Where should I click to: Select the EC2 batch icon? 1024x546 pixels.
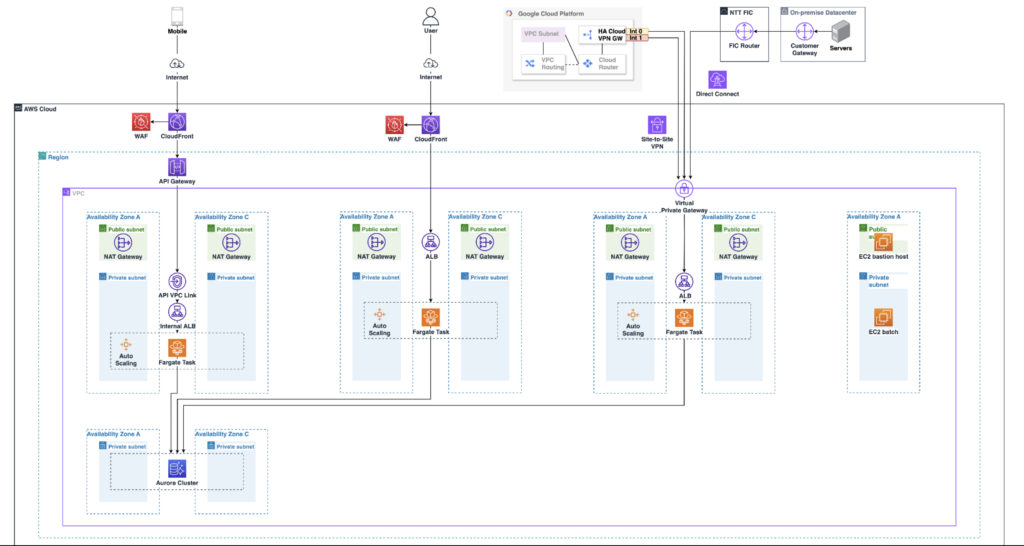883,317
